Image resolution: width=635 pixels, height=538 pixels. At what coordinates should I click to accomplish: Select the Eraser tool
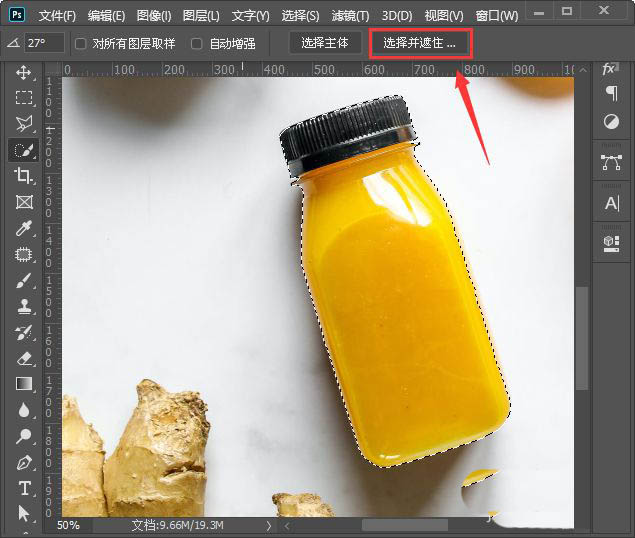24,359
